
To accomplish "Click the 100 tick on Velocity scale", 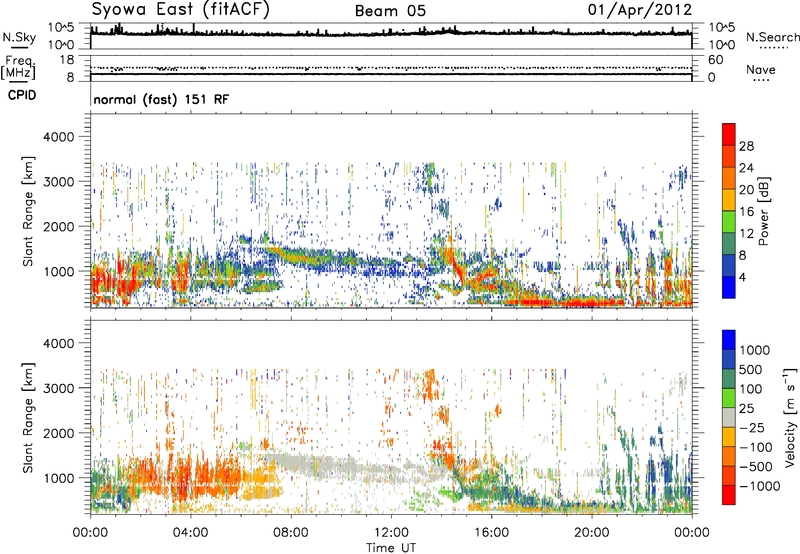I will click(x=751, y=389).
